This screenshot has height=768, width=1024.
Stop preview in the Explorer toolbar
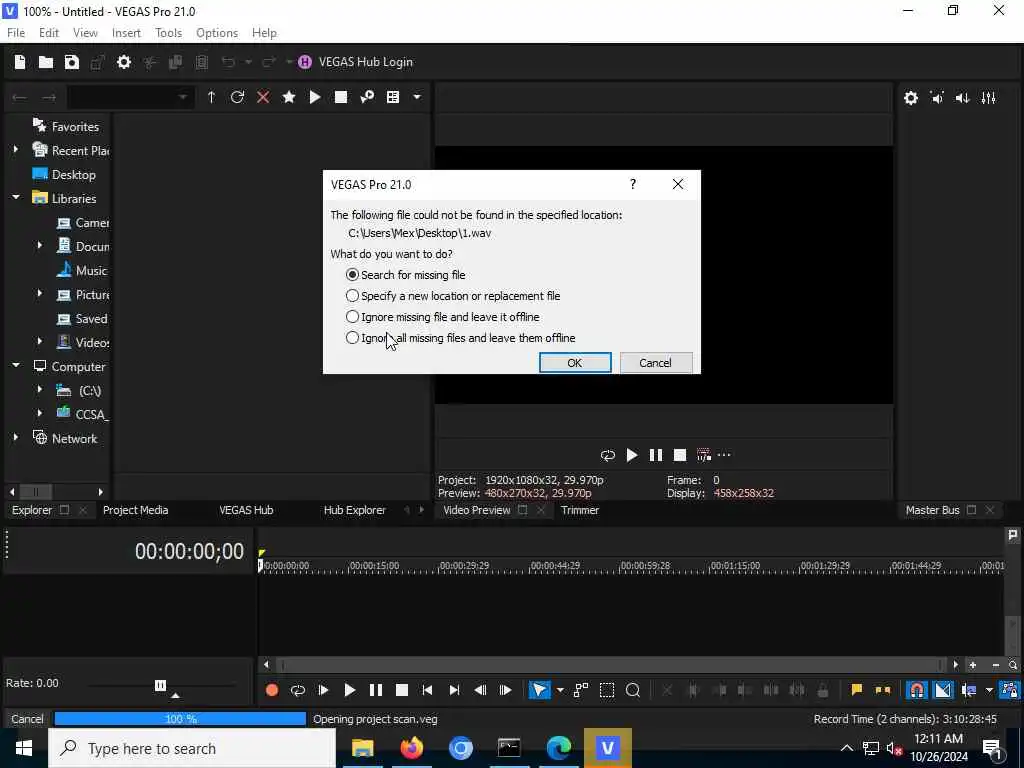pos(341,97)
